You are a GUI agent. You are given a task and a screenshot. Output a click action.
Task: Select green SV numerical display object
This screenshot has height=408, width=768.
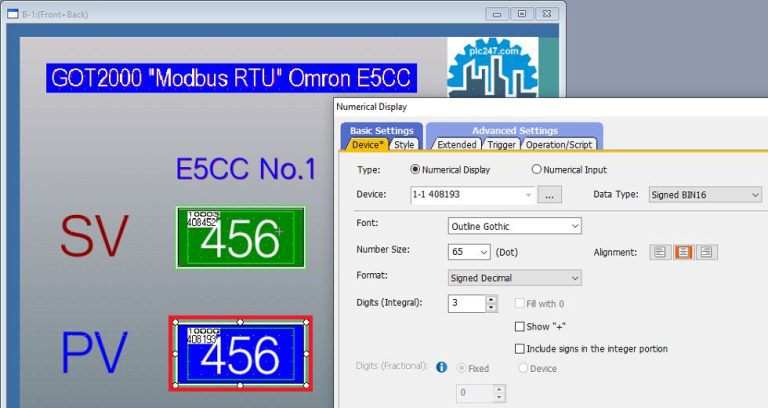pos(240,238)
